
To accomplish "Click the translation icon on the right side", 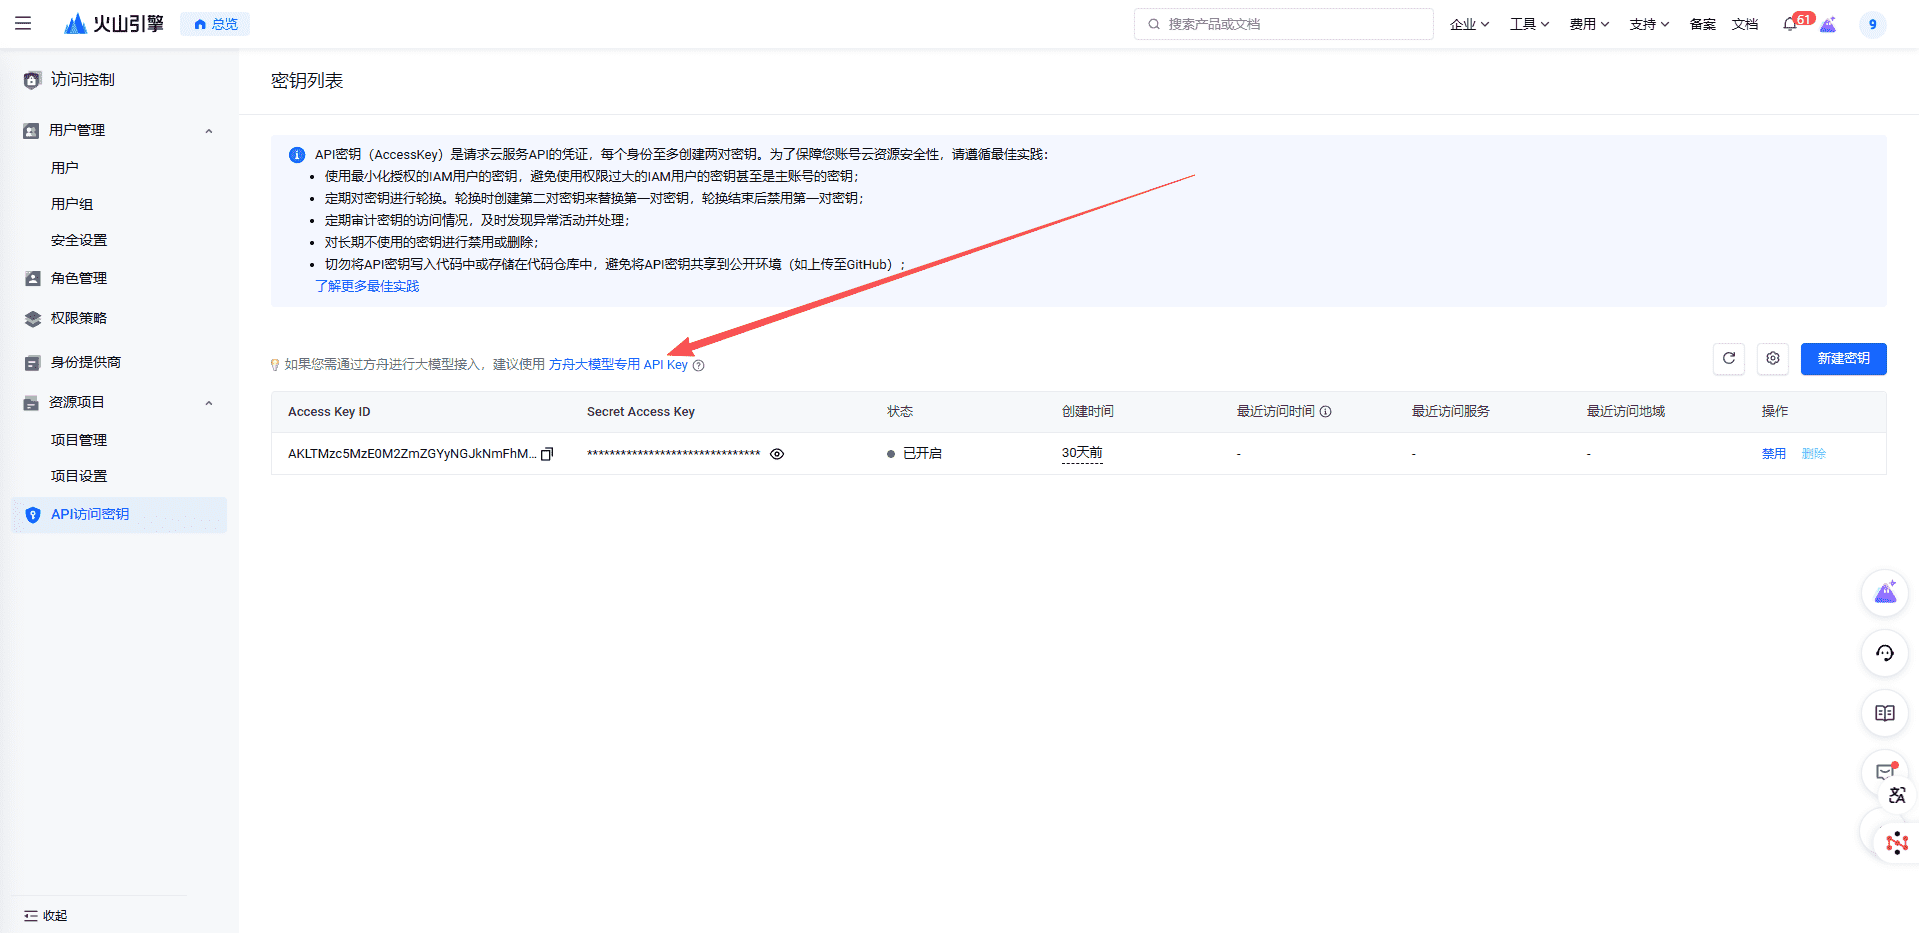I will (x=1896, y=796).
